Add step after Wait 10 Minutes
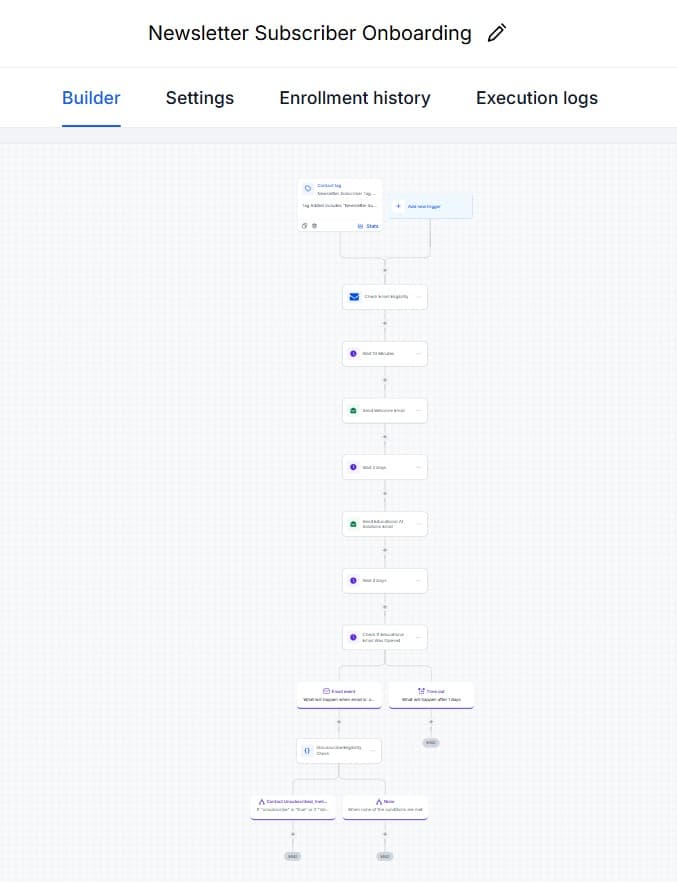 point(385,380)
